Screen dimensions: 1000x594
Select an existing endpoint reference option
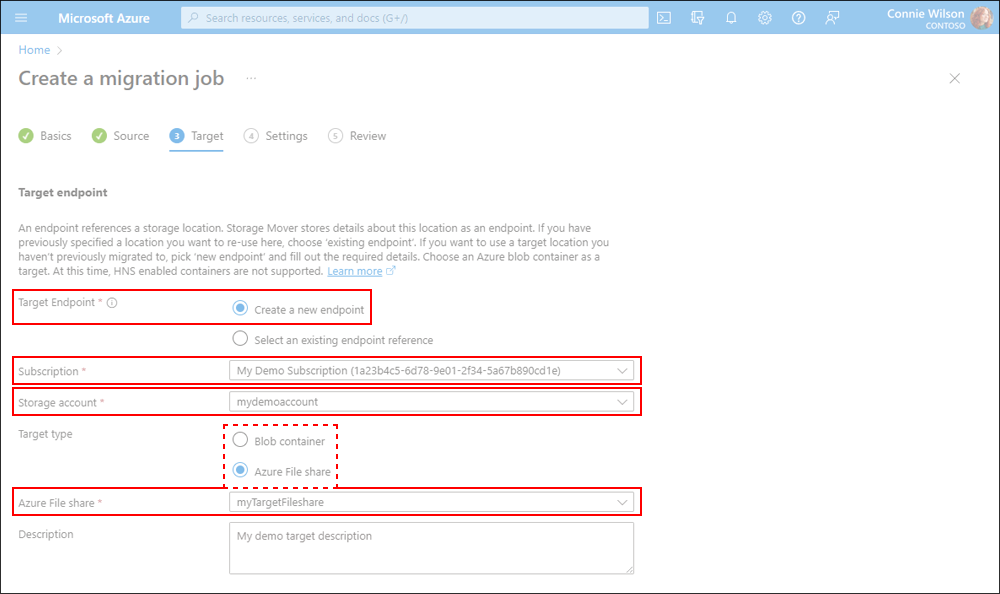pyautogui.click(x=240, y=339)
